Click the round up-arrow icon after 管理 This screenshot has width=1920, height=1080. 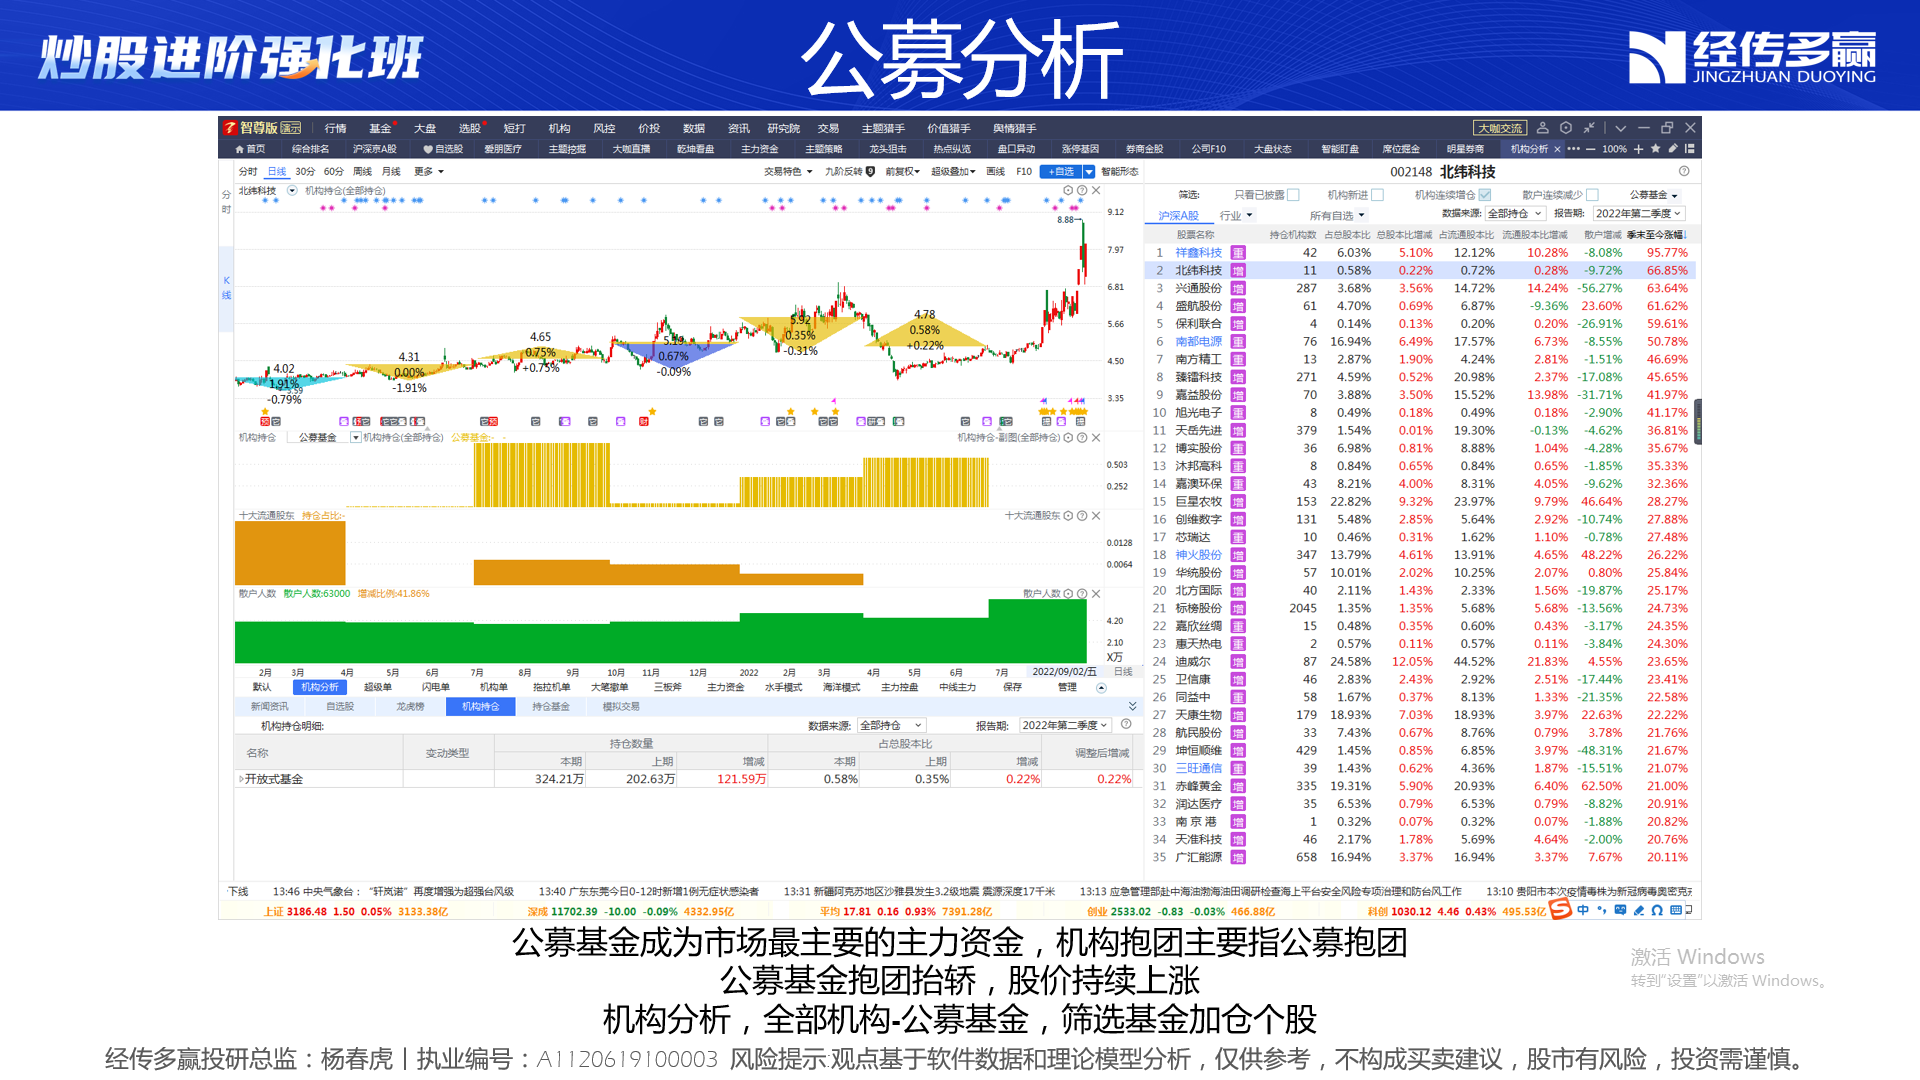[x=1102, y=687]
